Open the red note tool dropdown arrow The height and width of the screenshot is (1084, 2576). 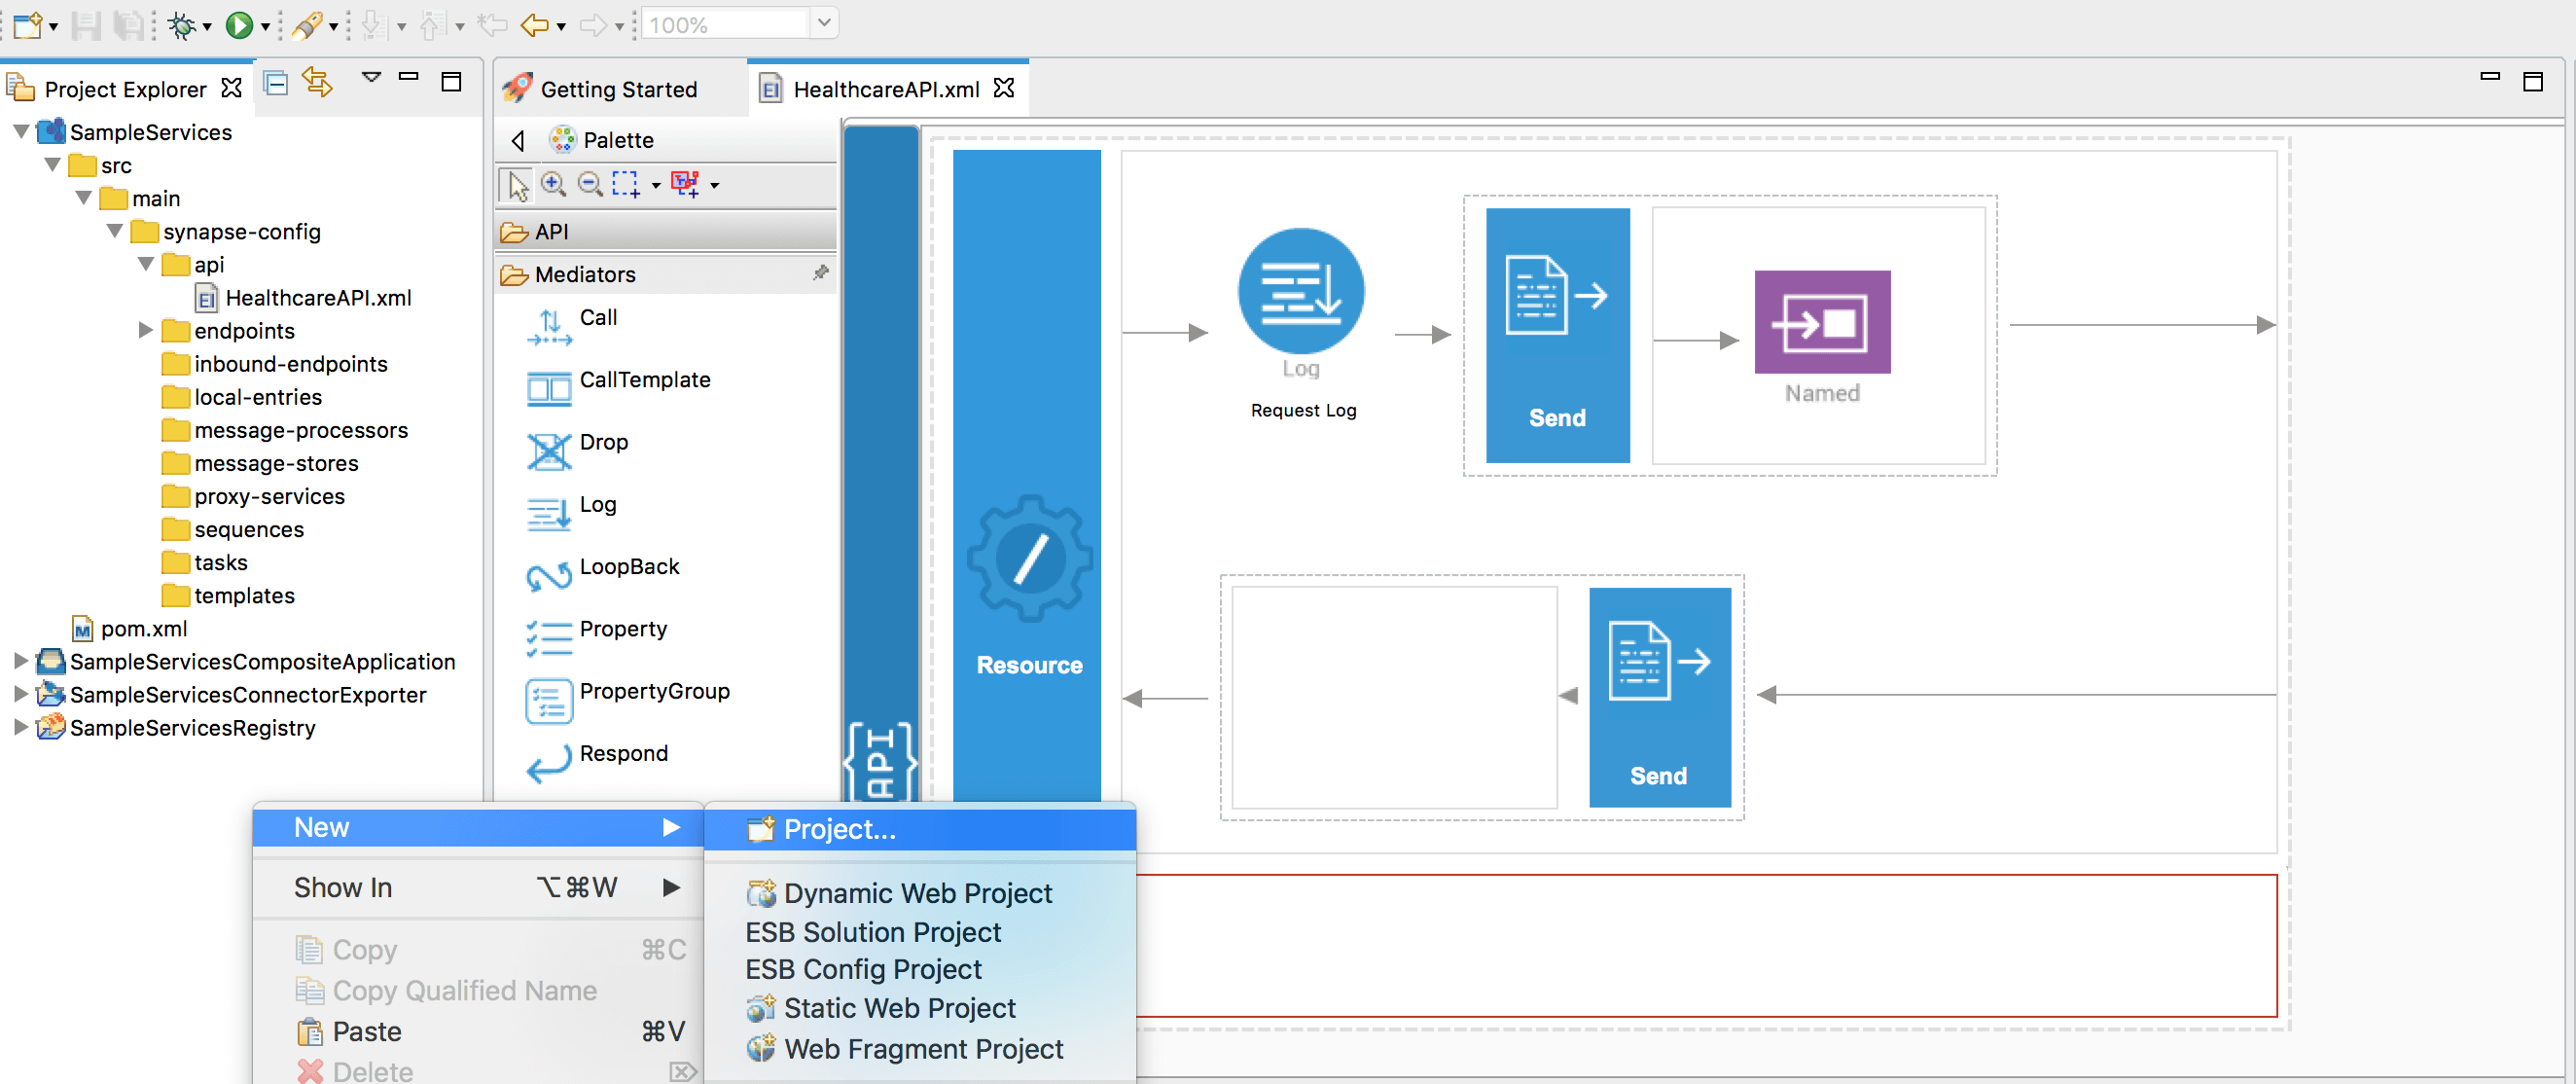pyautogui.click(x=715, y=185)
